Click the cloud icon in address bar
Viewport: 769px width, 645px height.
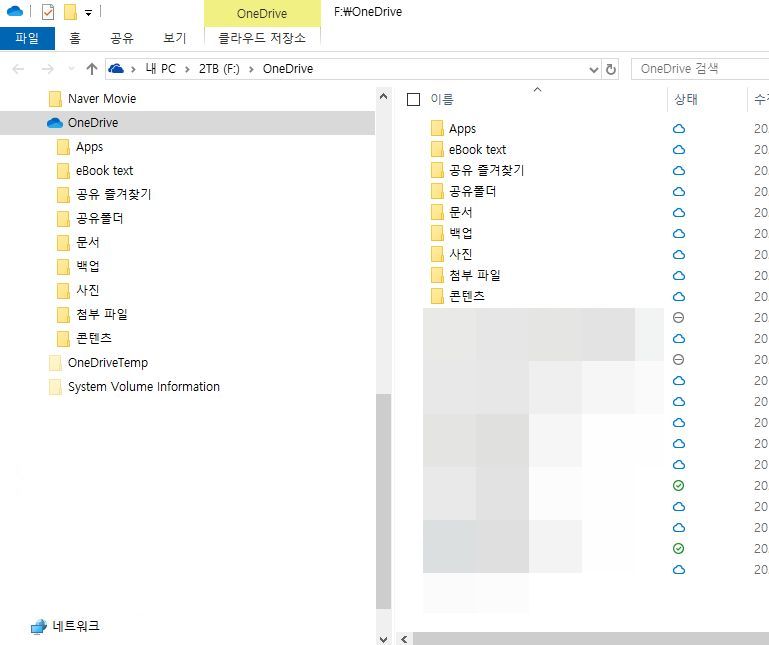coord(116,69)
